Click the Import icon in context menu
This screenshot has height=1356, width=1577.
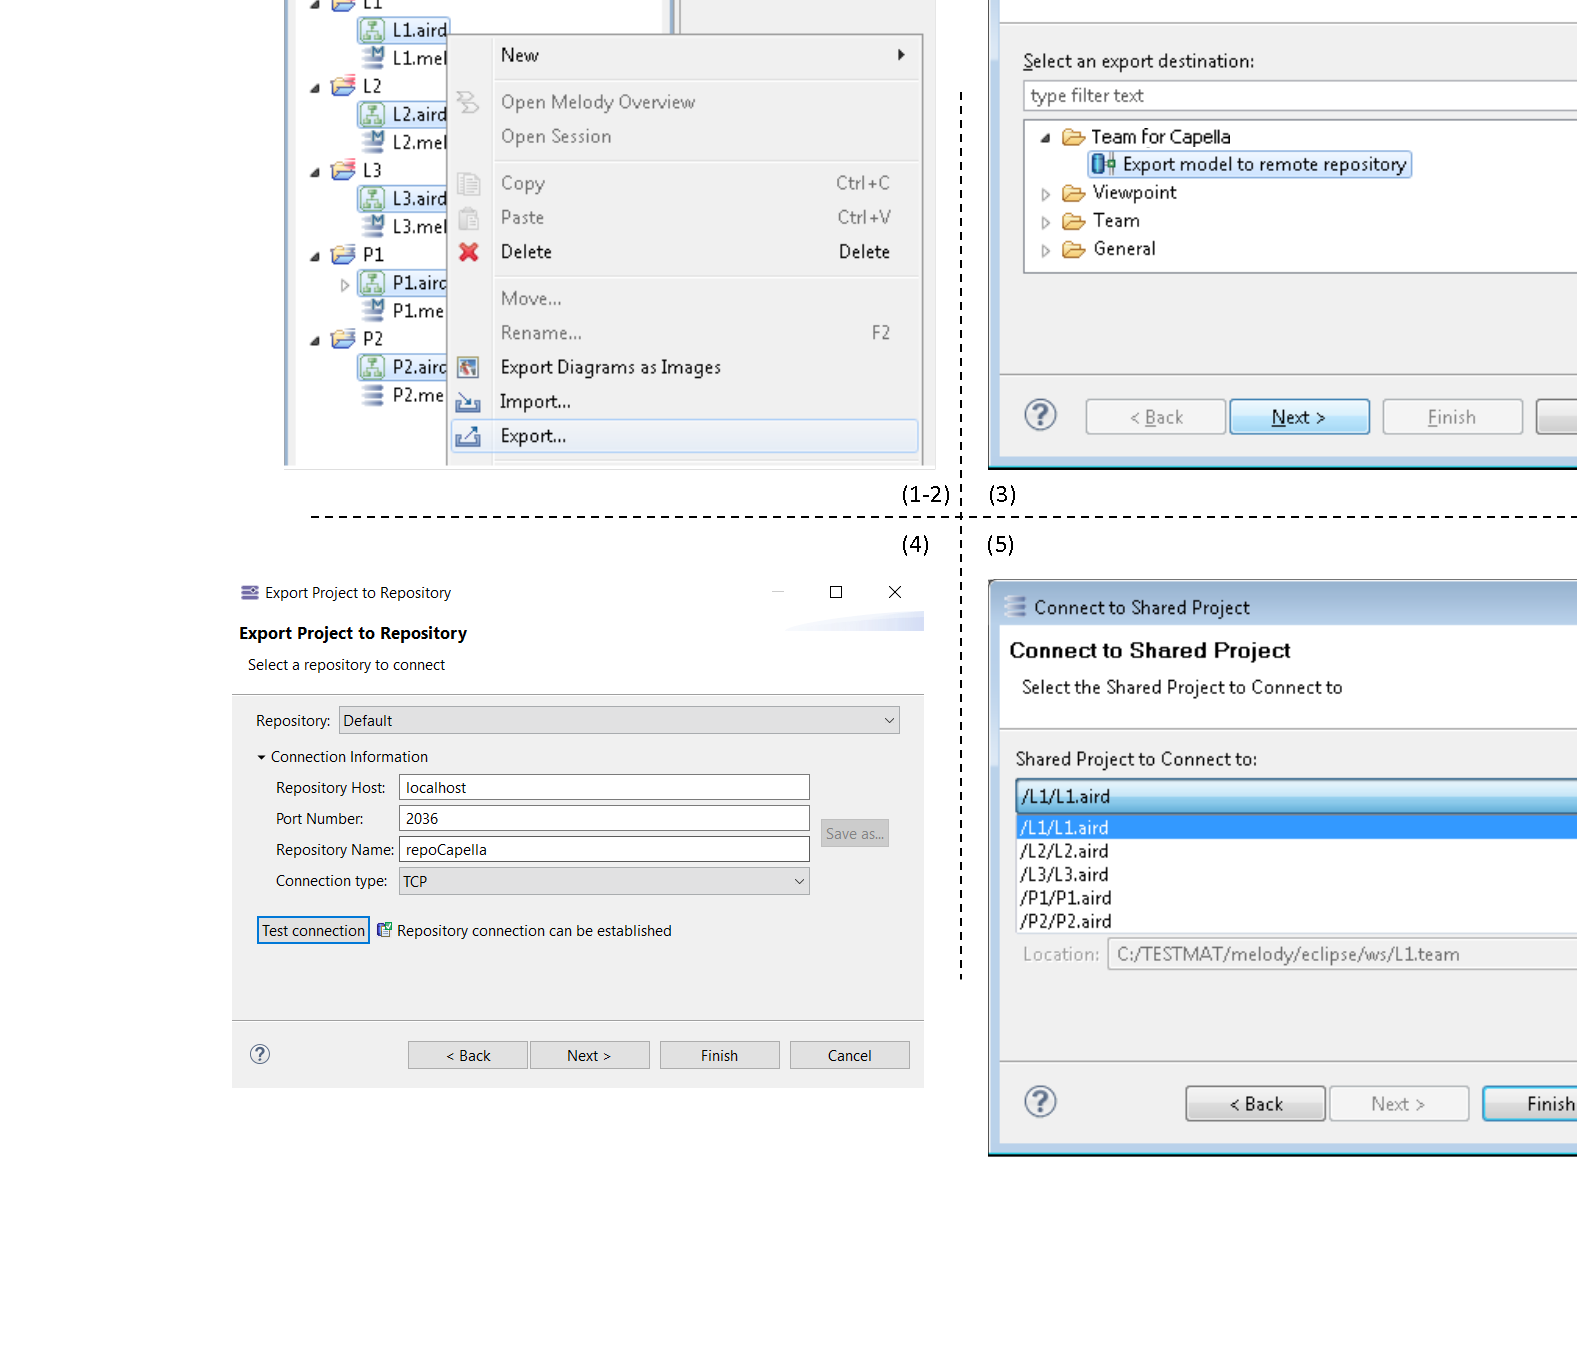[x=468, y=402]
